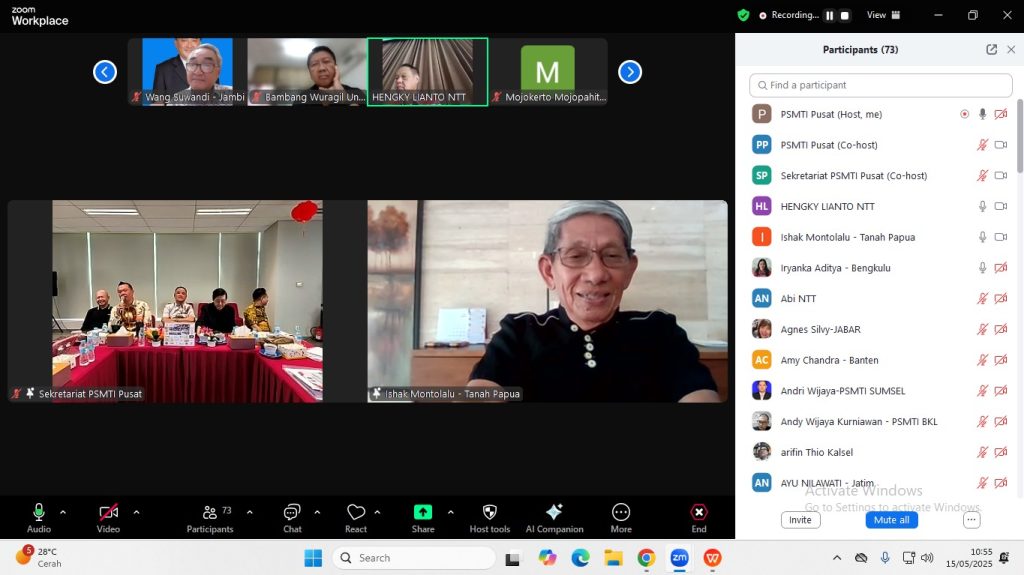Image resolution: width=1024 pixels, height=575 pixels.
Task: Select Bambang Wuragil video thumbnail
Action: pyautogui.click(x=307, y=71)
